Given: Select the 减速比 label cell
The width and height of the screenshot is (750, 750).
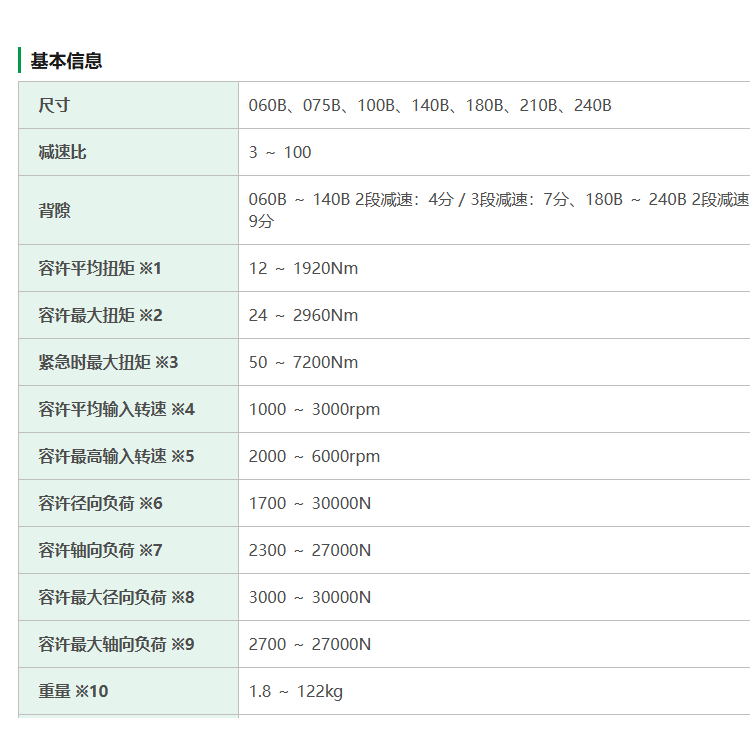Looking at the screenshot, I should click(62, 152).
